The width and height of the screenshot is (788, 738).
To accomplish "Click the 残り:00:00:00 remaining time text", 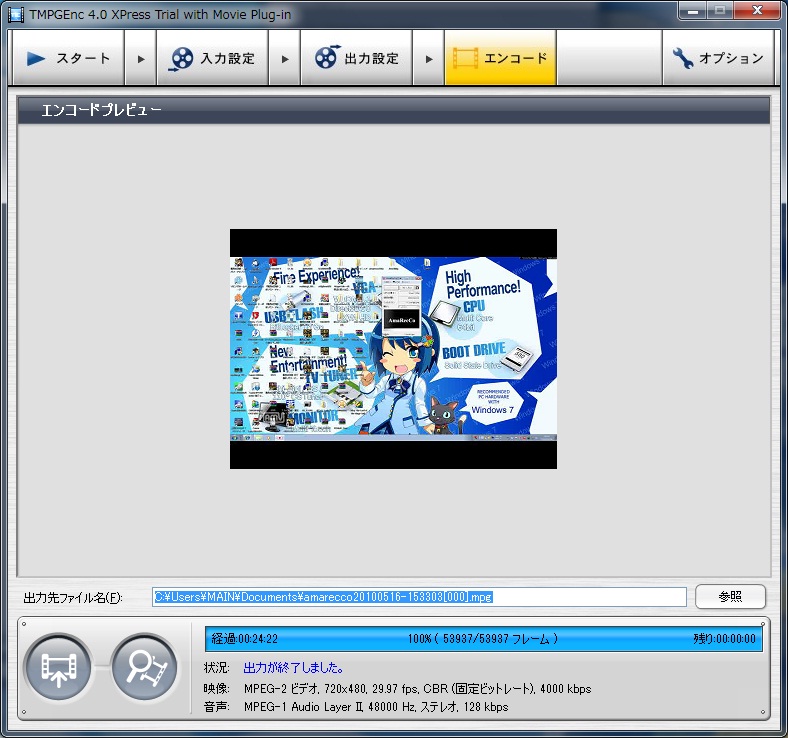I will [x=724, y=639].
